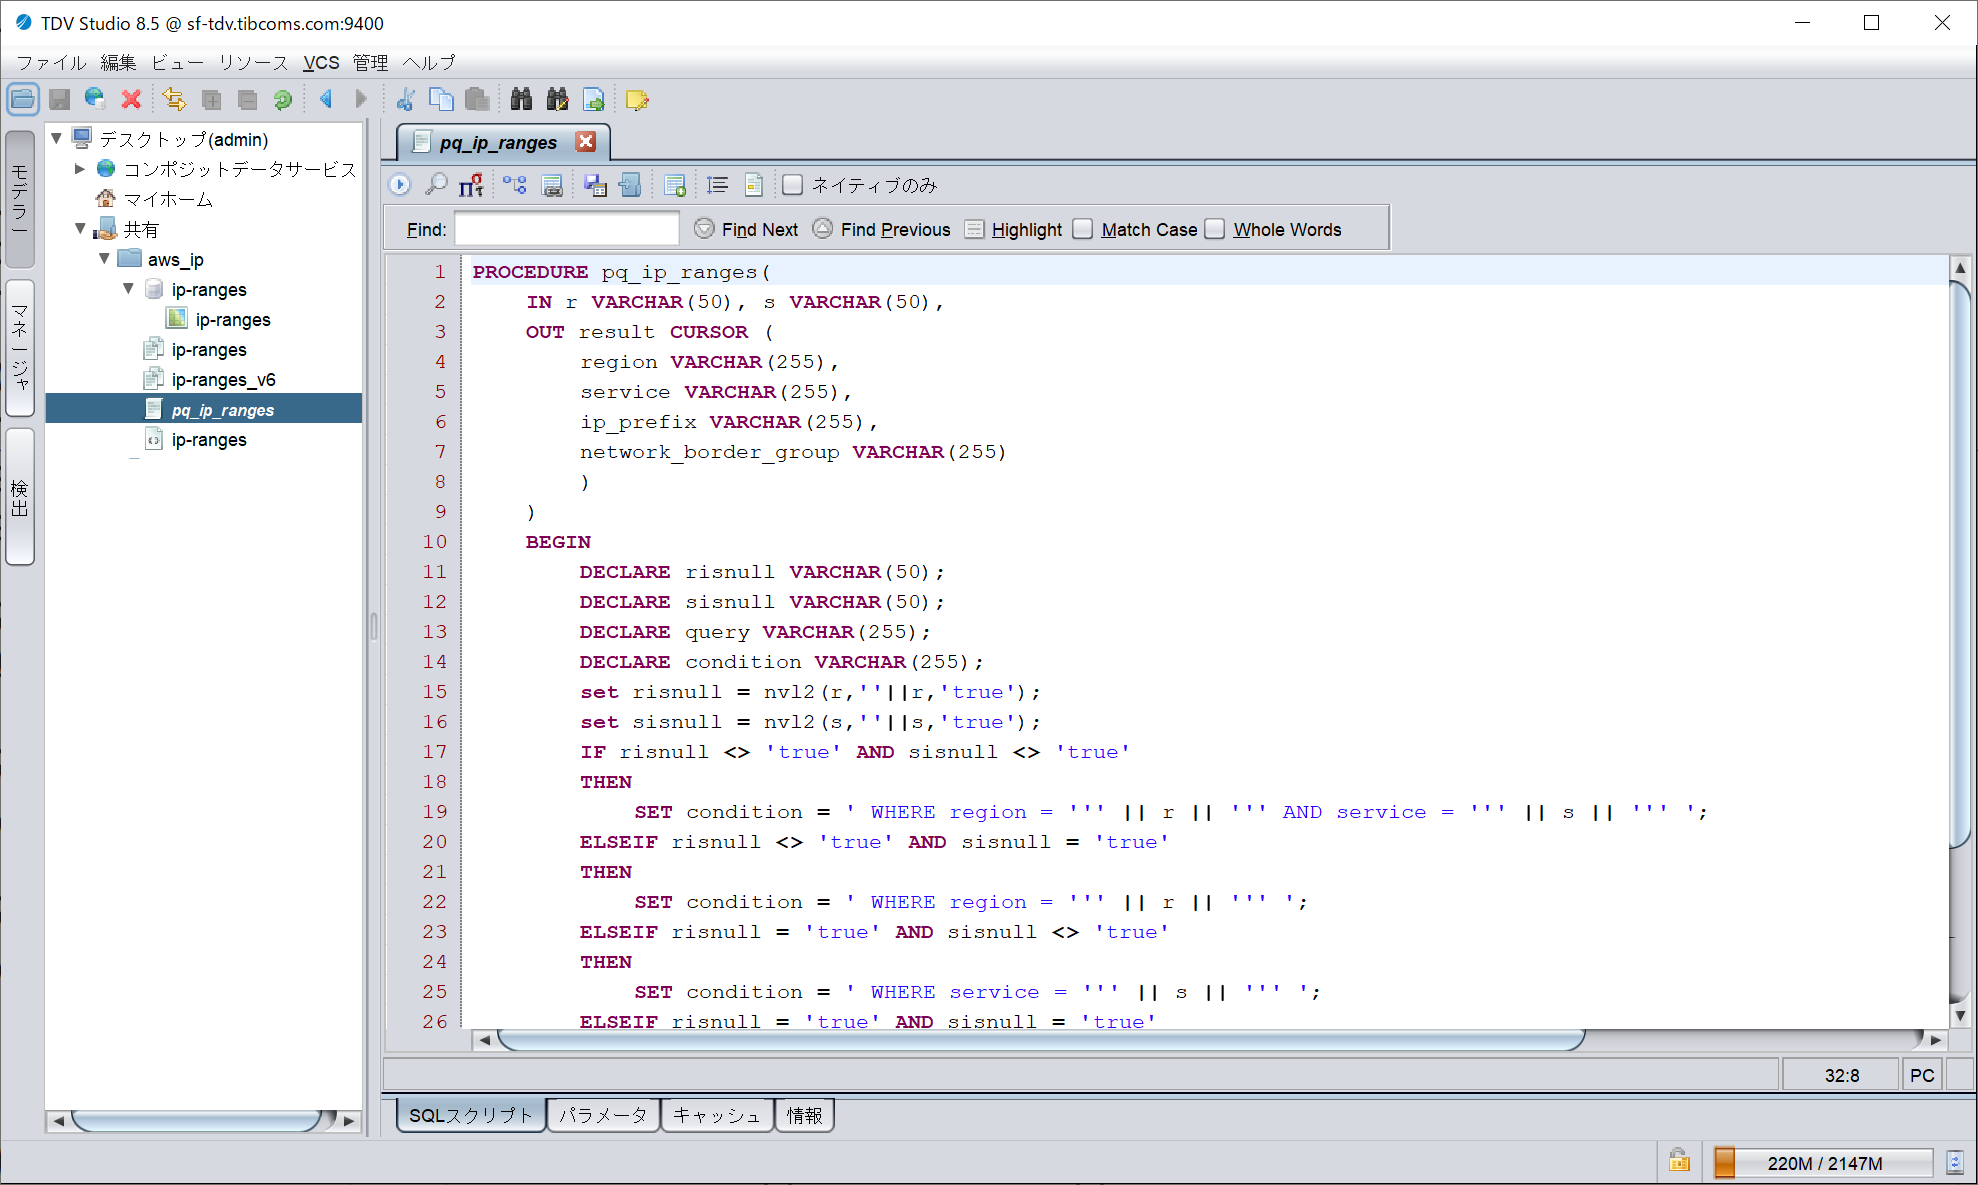
Task: Click the paste clipboard icon
Action: tap(477, 99)
